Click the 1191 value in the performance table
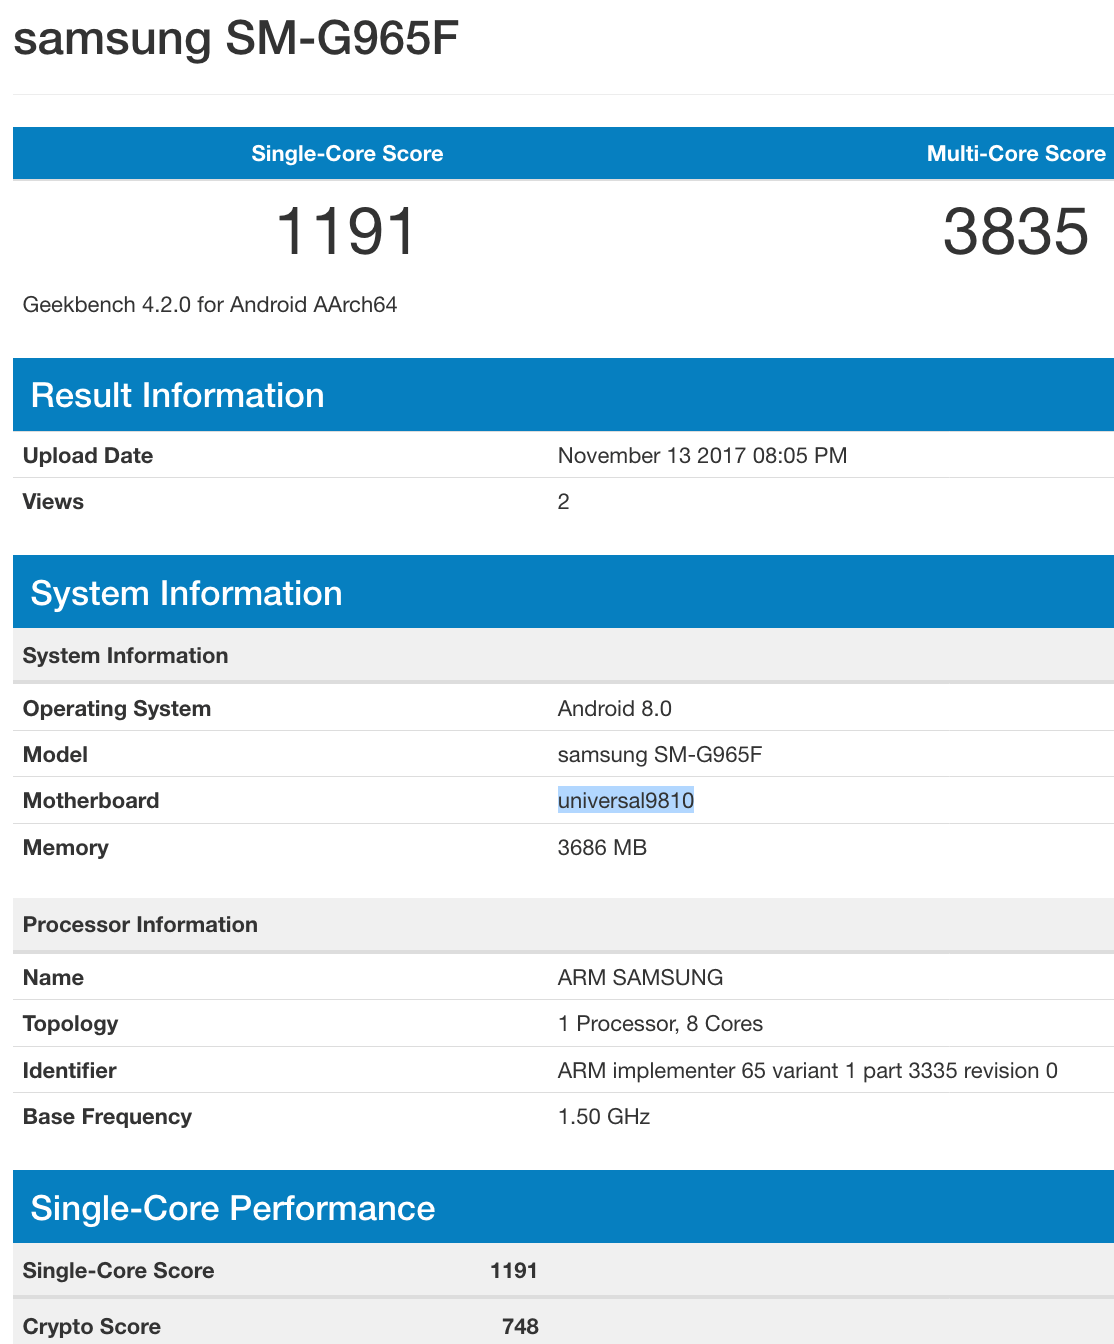This screenshot has height=1344, width=1114. [514, 1271]
